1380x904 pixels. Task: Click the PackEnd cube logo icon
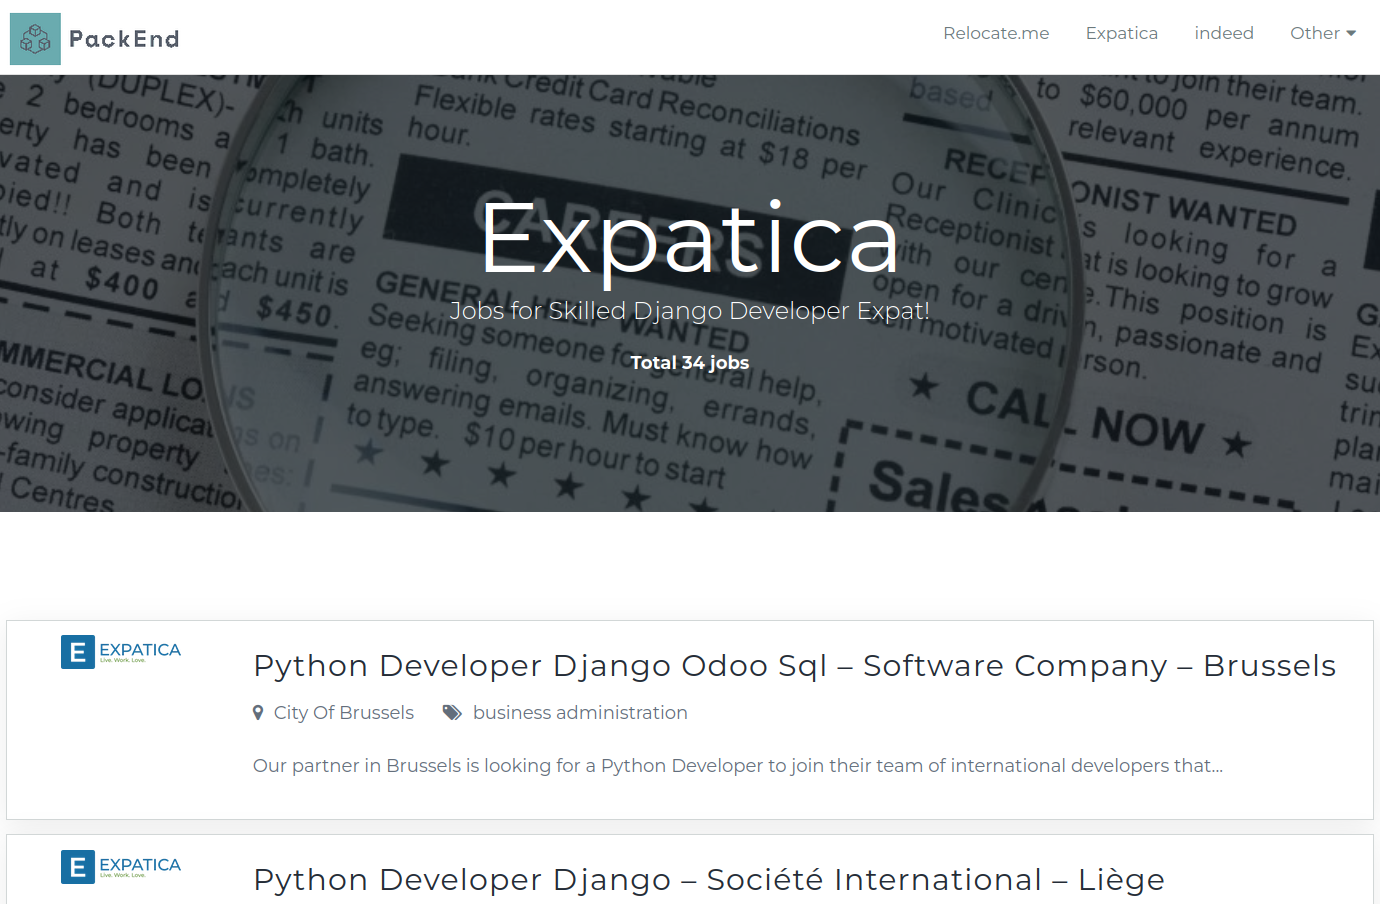click(35, 39)
